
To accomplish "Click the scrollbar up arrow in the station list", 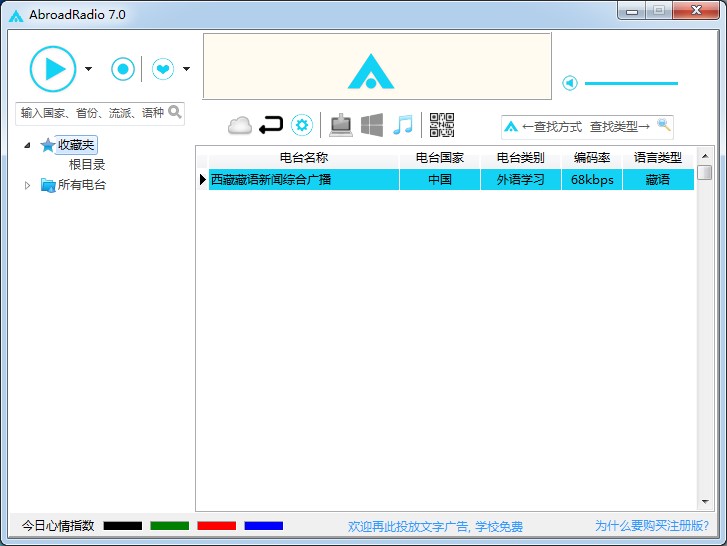I will 705,156.
